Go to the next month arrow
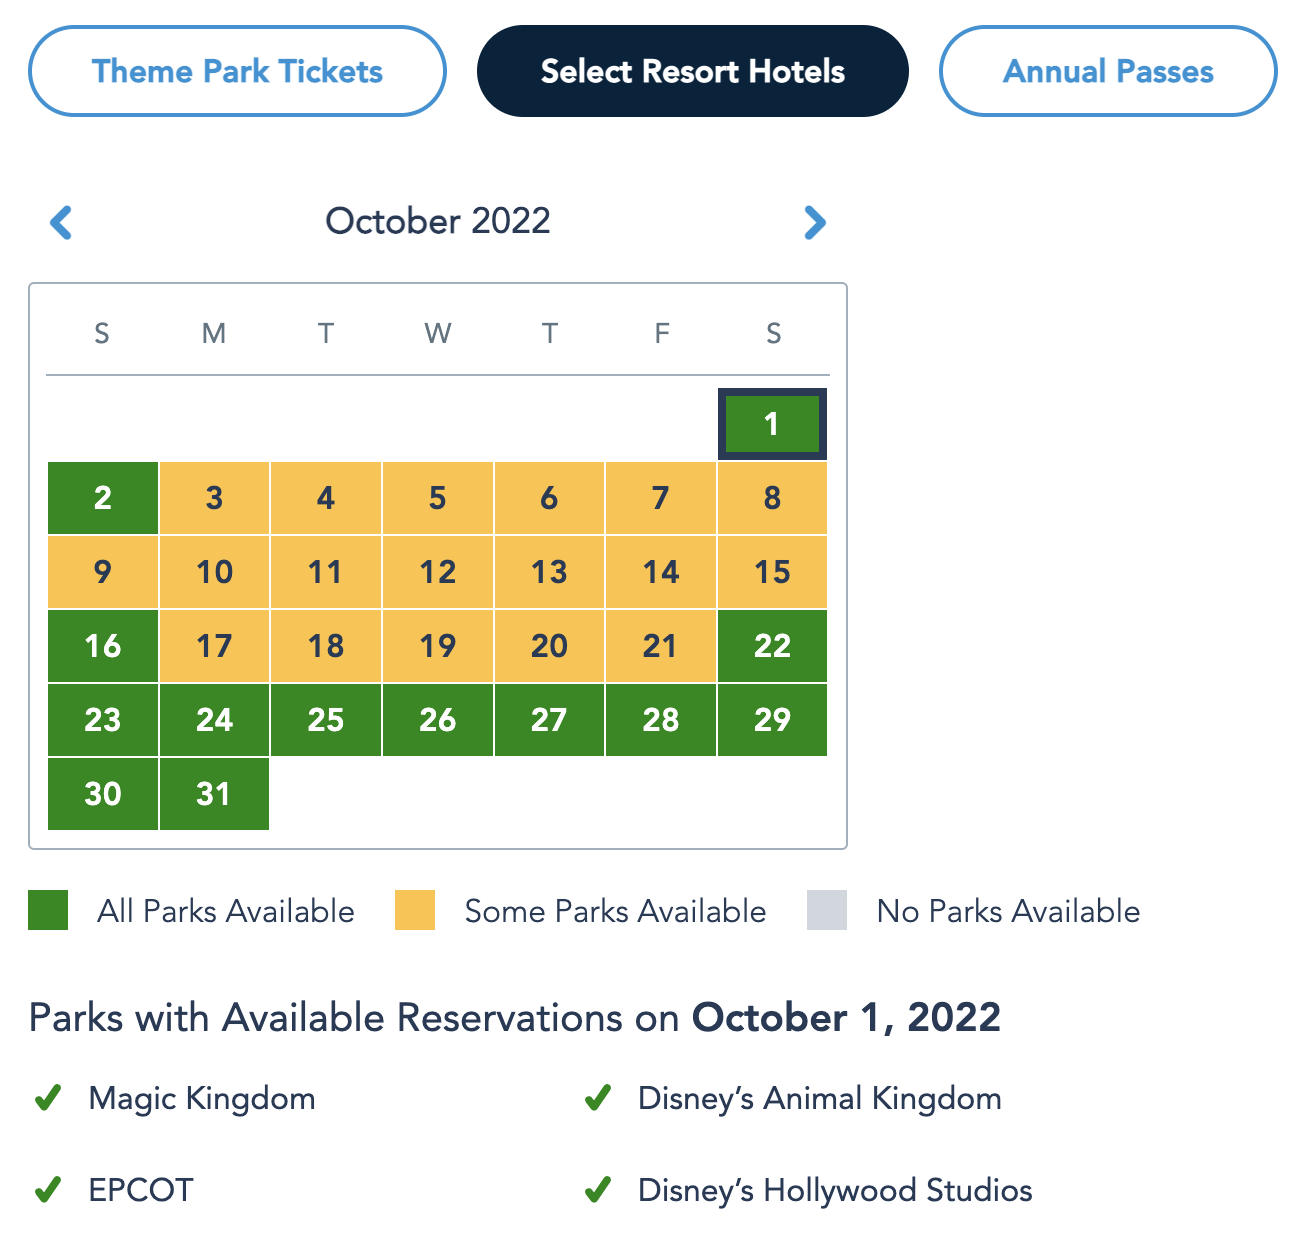Viewport: 1301px width, 1242px height. [815, 222]
